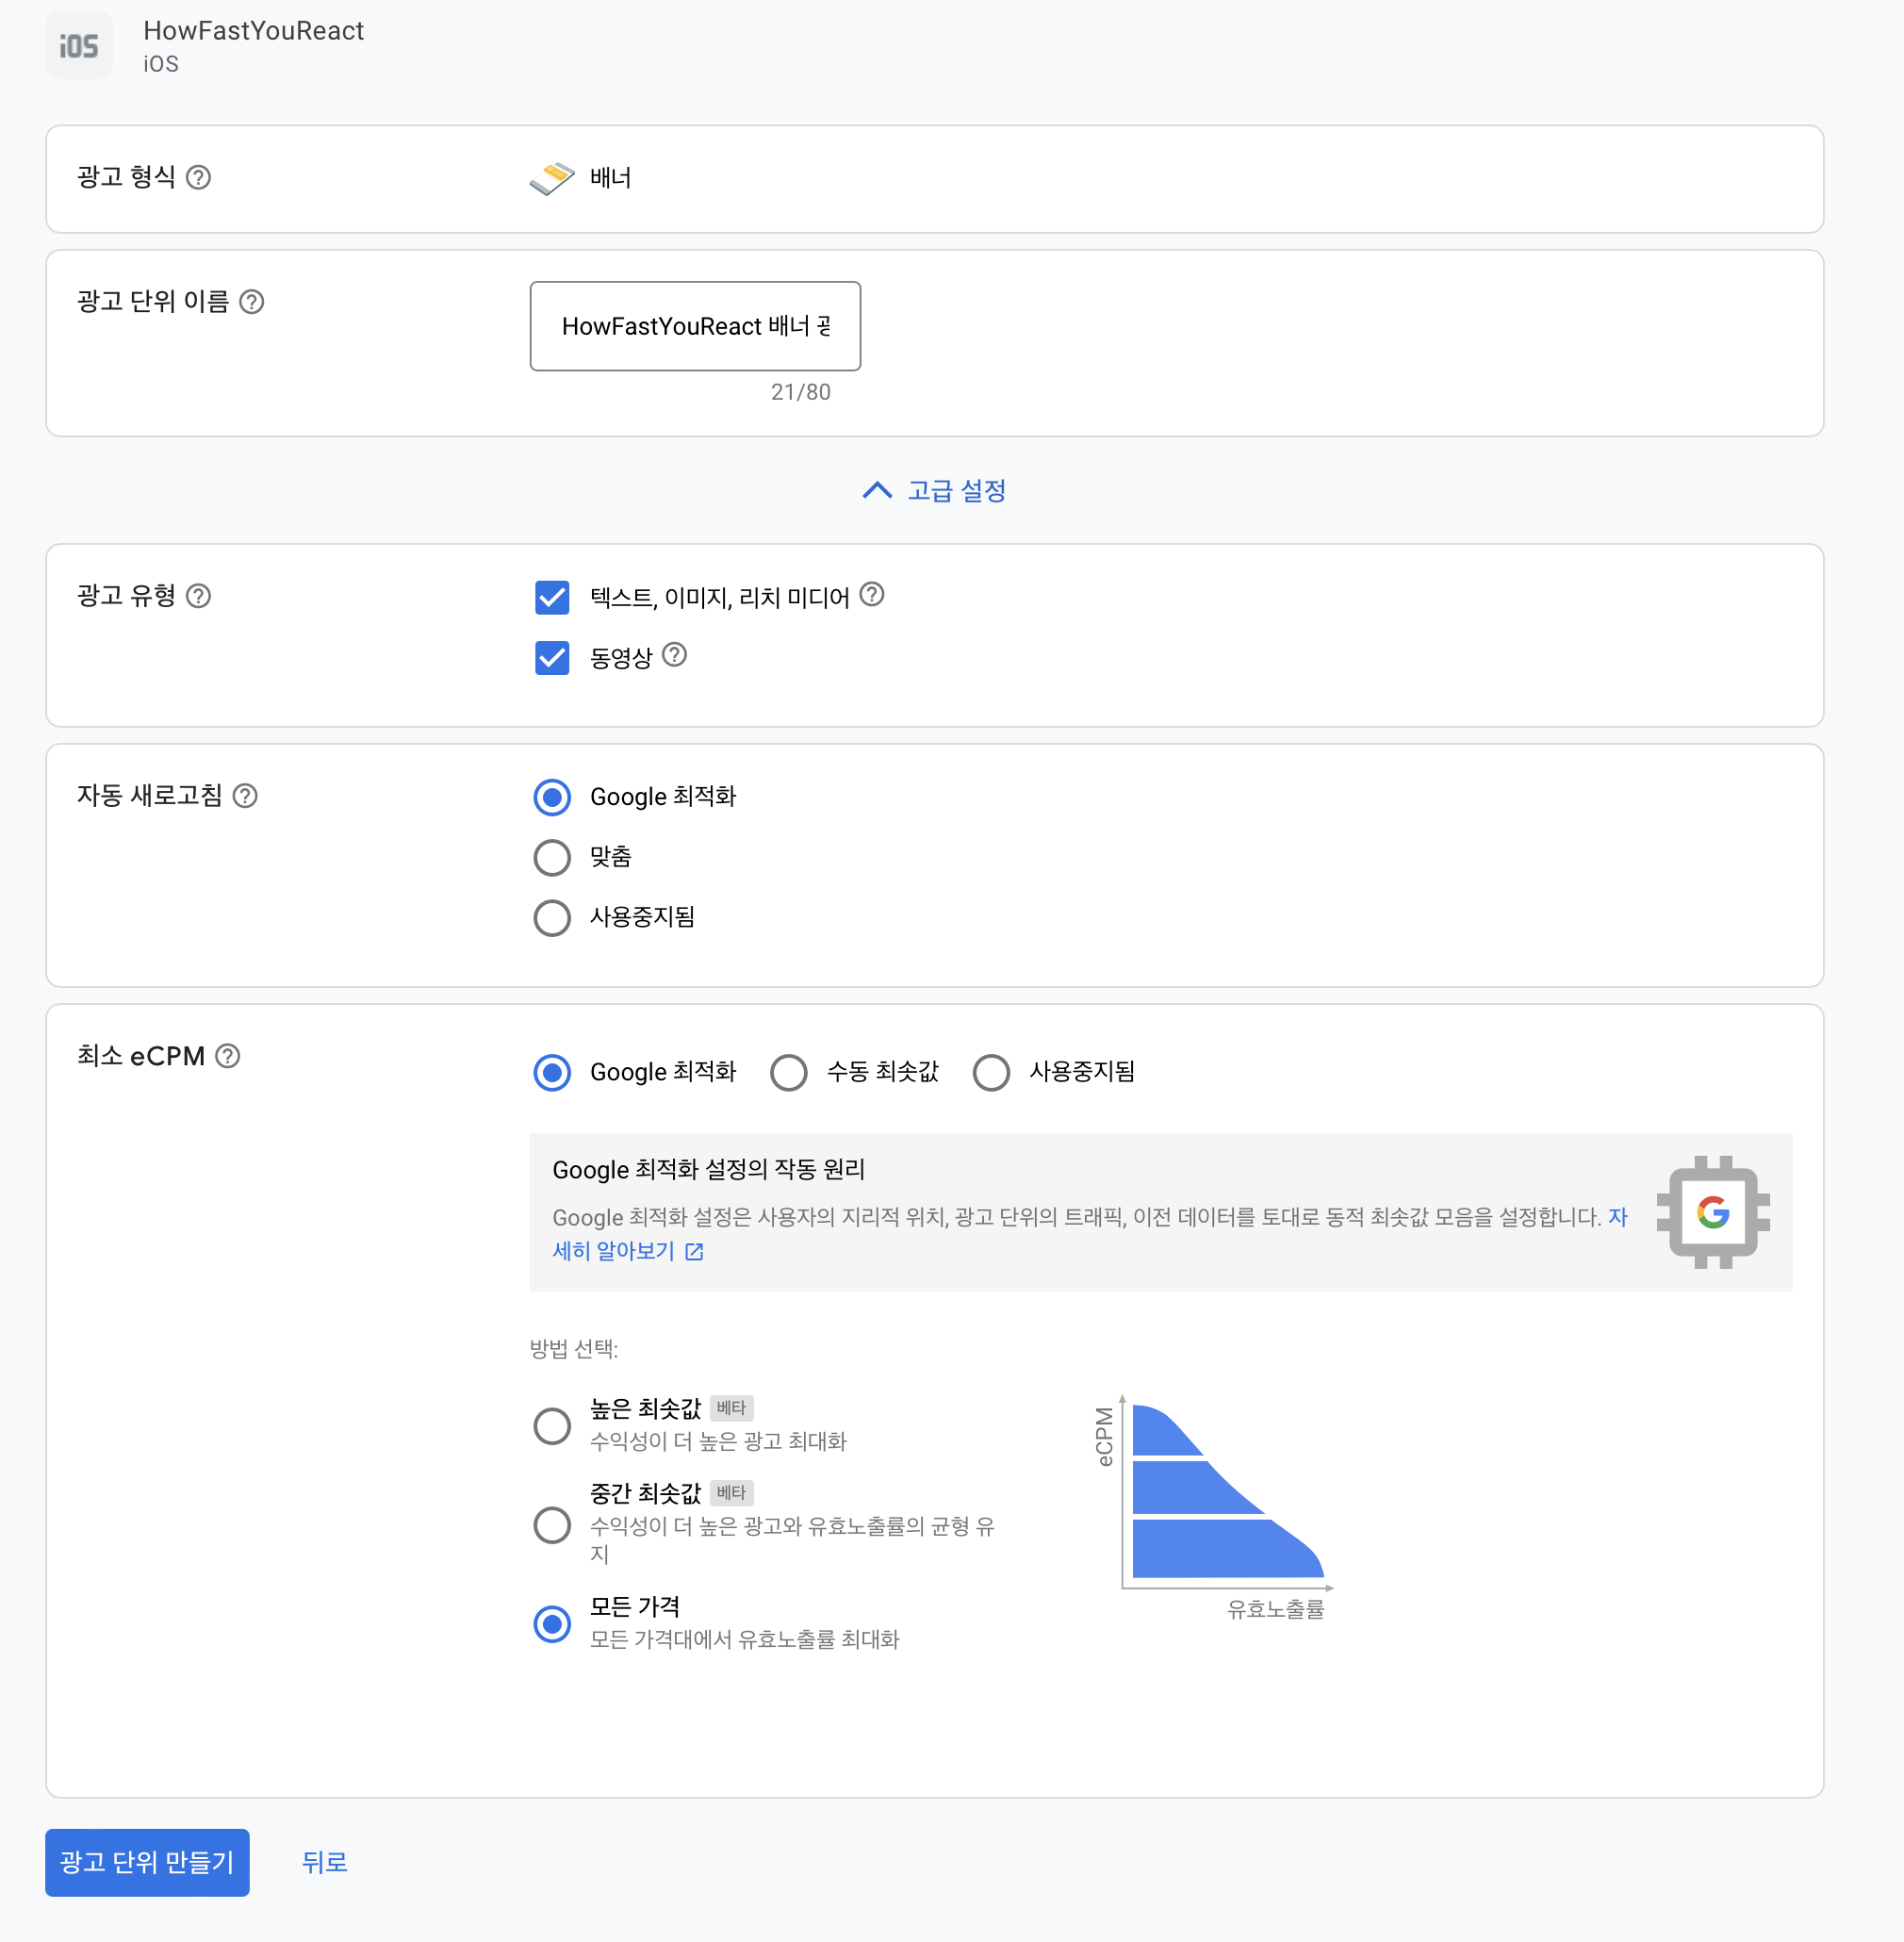Click the 베타 badge next to 높은 최솟값

tap(732, 1408)
